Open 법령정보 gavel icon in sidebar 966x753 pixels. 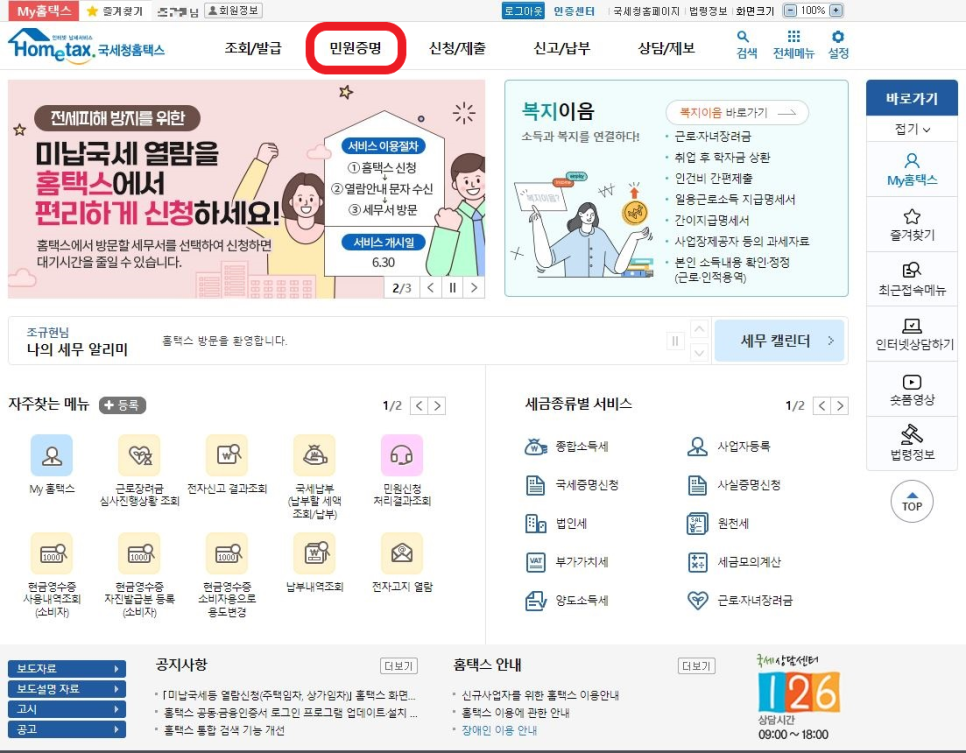[912, 444]
